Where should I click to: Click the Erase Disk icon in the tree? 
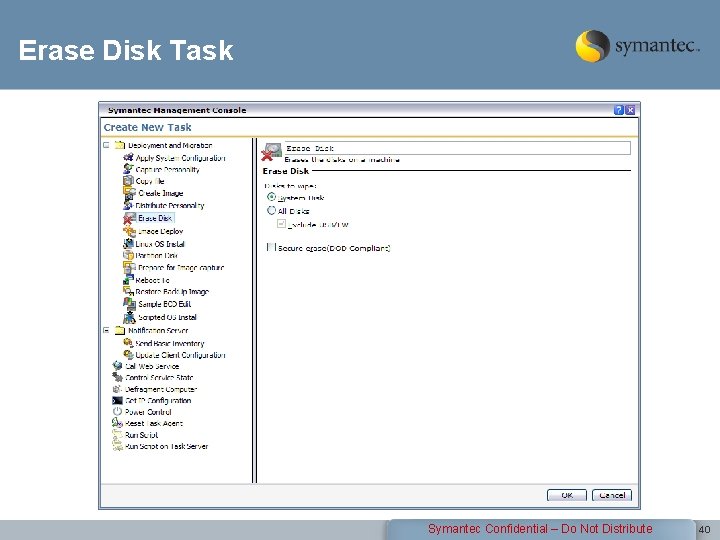coord(129,219)
